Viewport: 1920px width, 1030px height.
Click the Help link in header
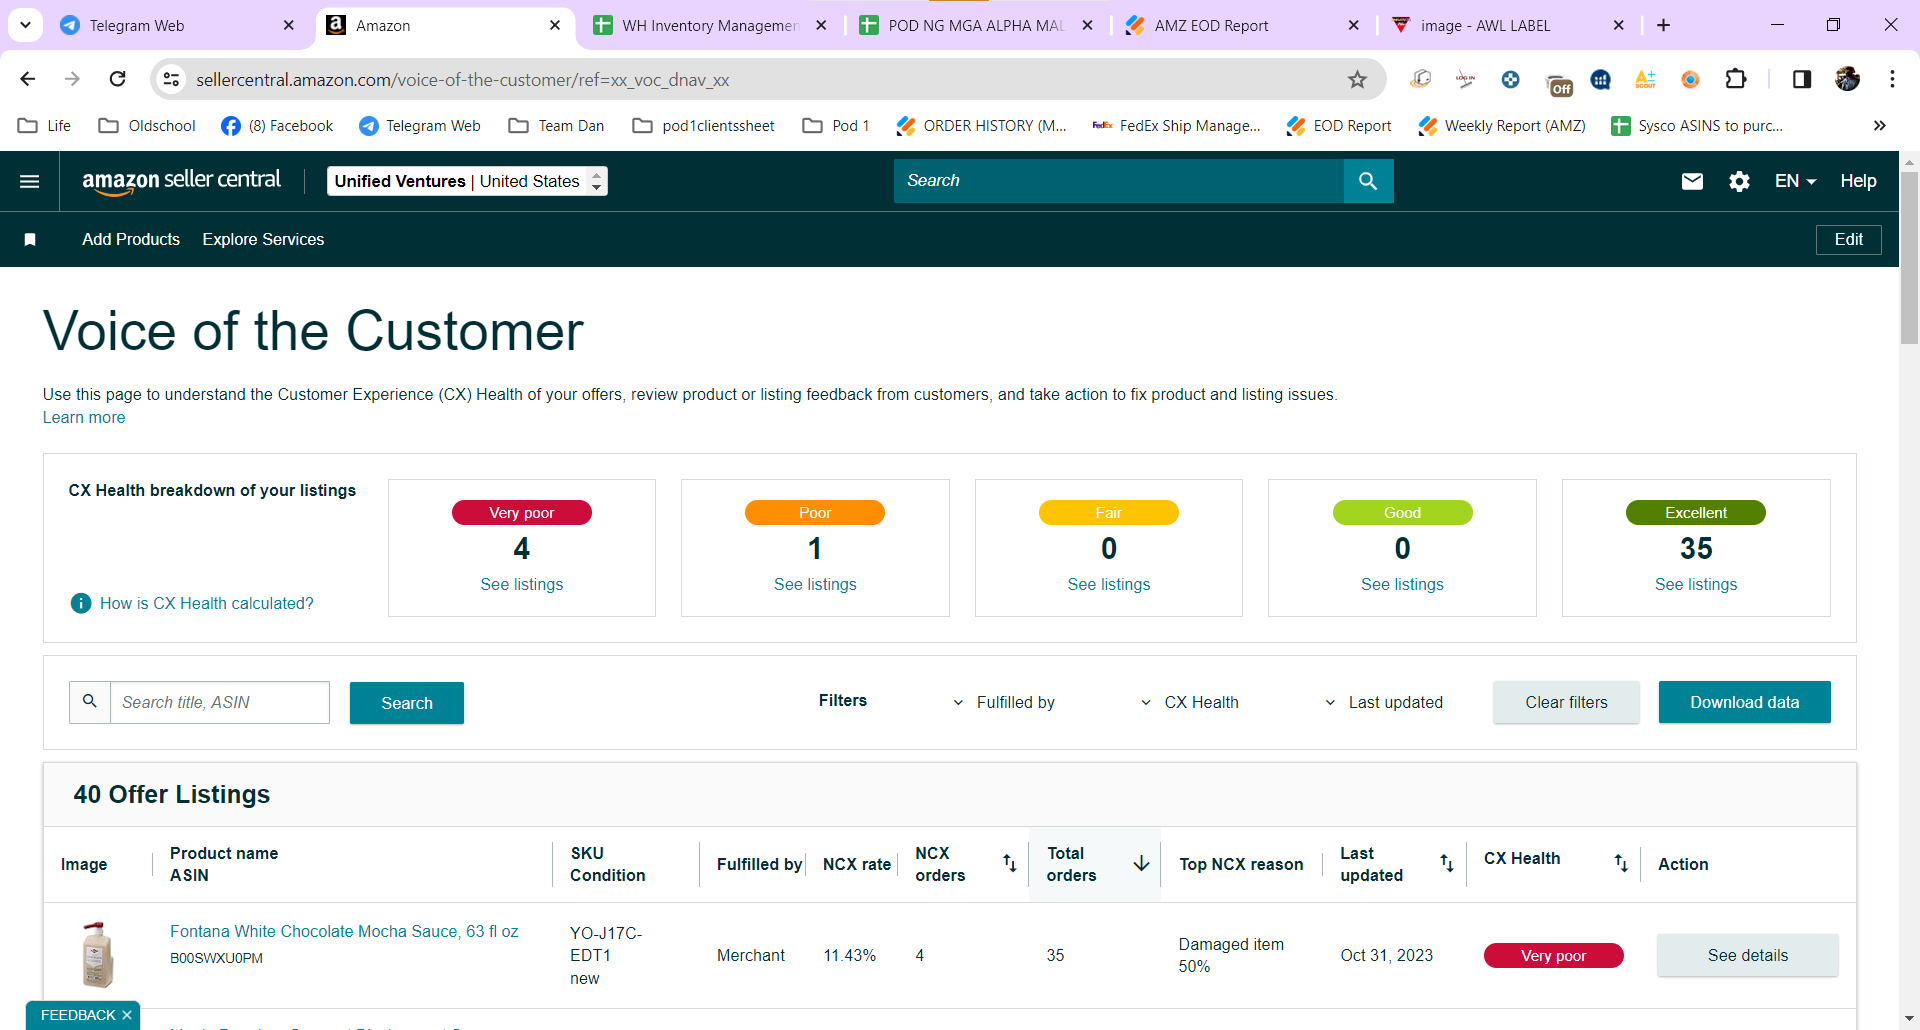tap(1858, 181)
